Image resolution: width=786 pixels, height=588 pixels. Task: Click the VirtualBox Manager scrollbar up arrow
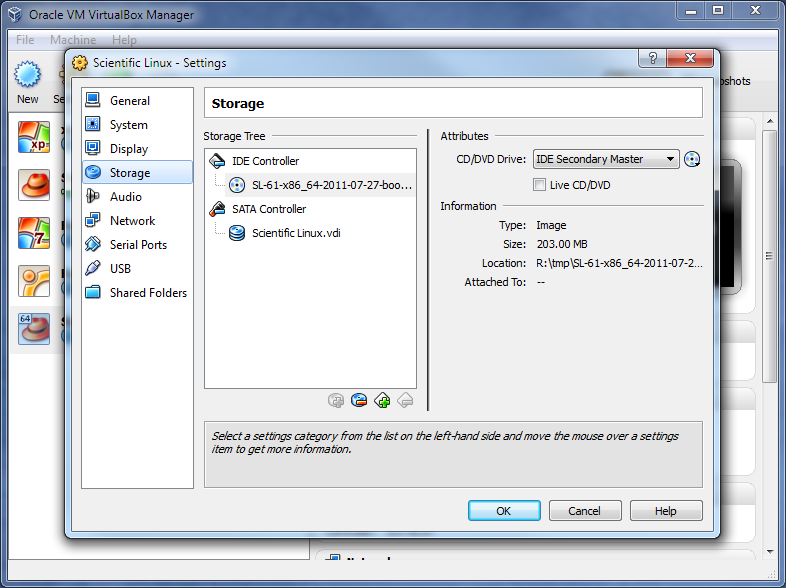pyautogui.click(x=770, y=121)
